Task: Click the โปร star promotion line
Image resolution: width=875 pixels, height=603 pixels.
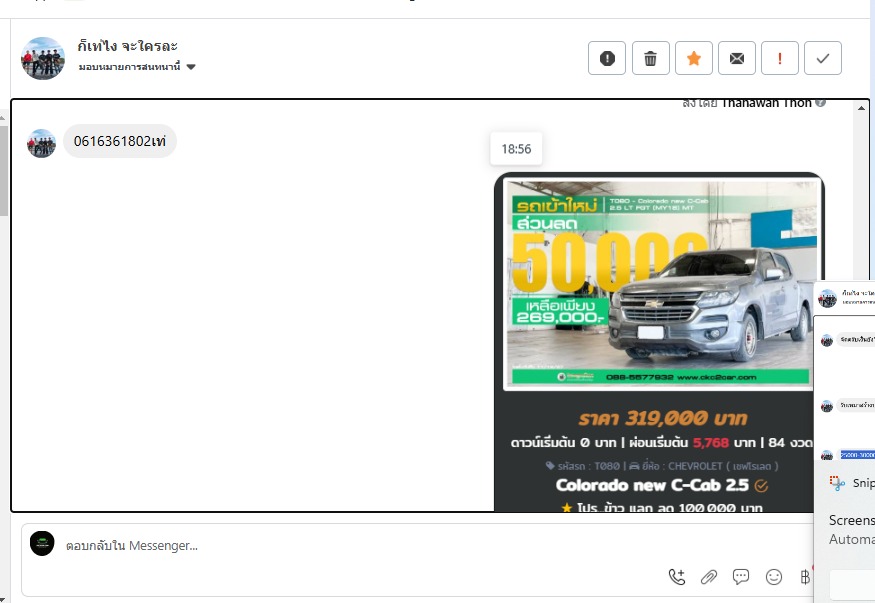Action: click(x=661, y=508)
